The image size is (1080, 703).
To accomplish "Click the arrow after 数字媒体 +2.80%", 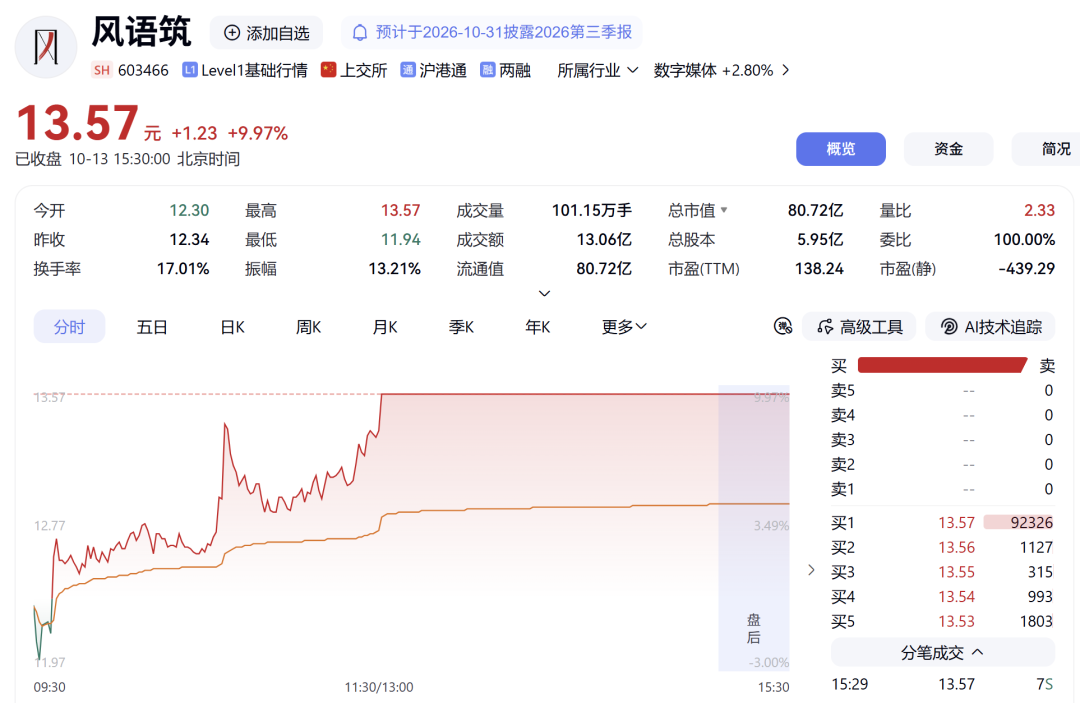I will pyautogui.click(x=785, y=70).
